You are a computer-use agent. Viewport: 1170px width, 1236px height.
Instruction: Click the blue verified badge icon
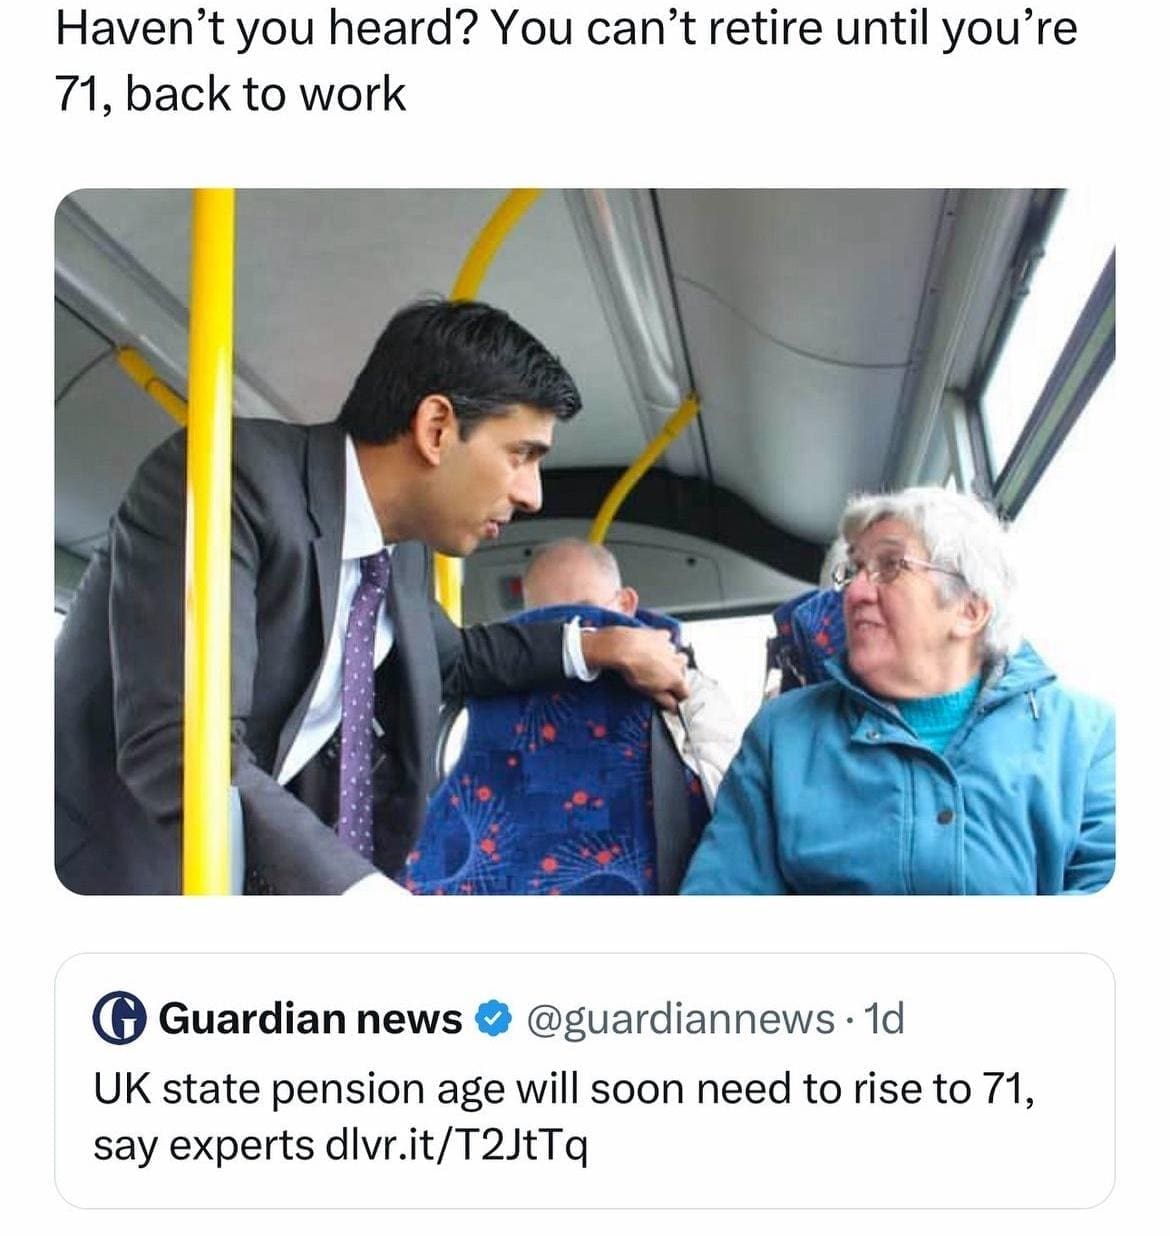[x=490, y=1019]
